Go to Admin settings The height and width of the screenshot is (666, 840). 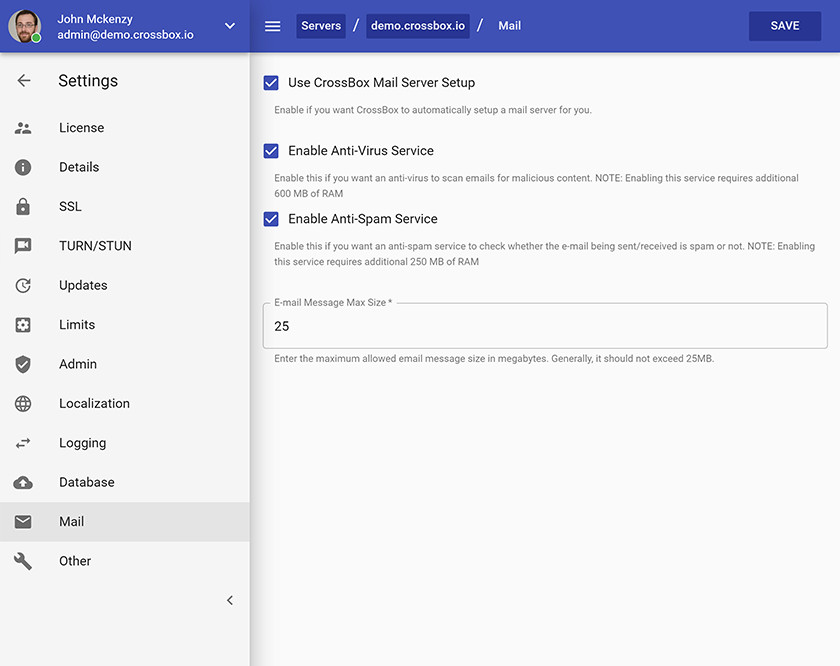tap(125, 364)
